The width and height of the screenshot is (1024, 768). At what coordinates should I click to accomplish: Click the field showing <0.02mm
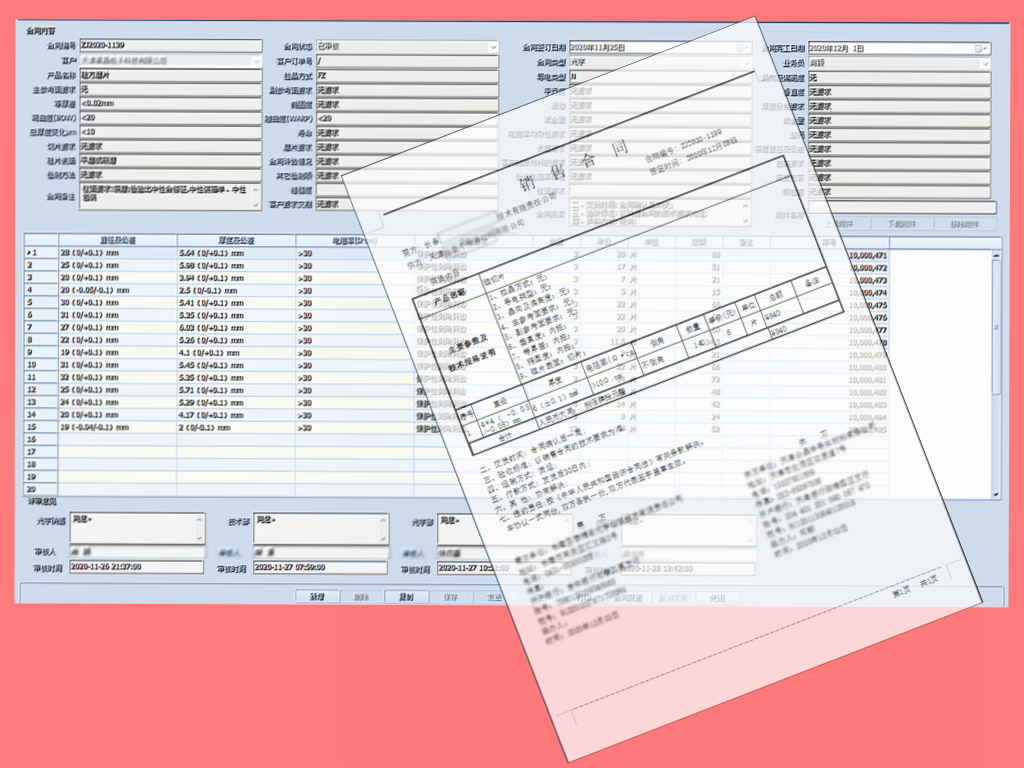click(170, 104)
